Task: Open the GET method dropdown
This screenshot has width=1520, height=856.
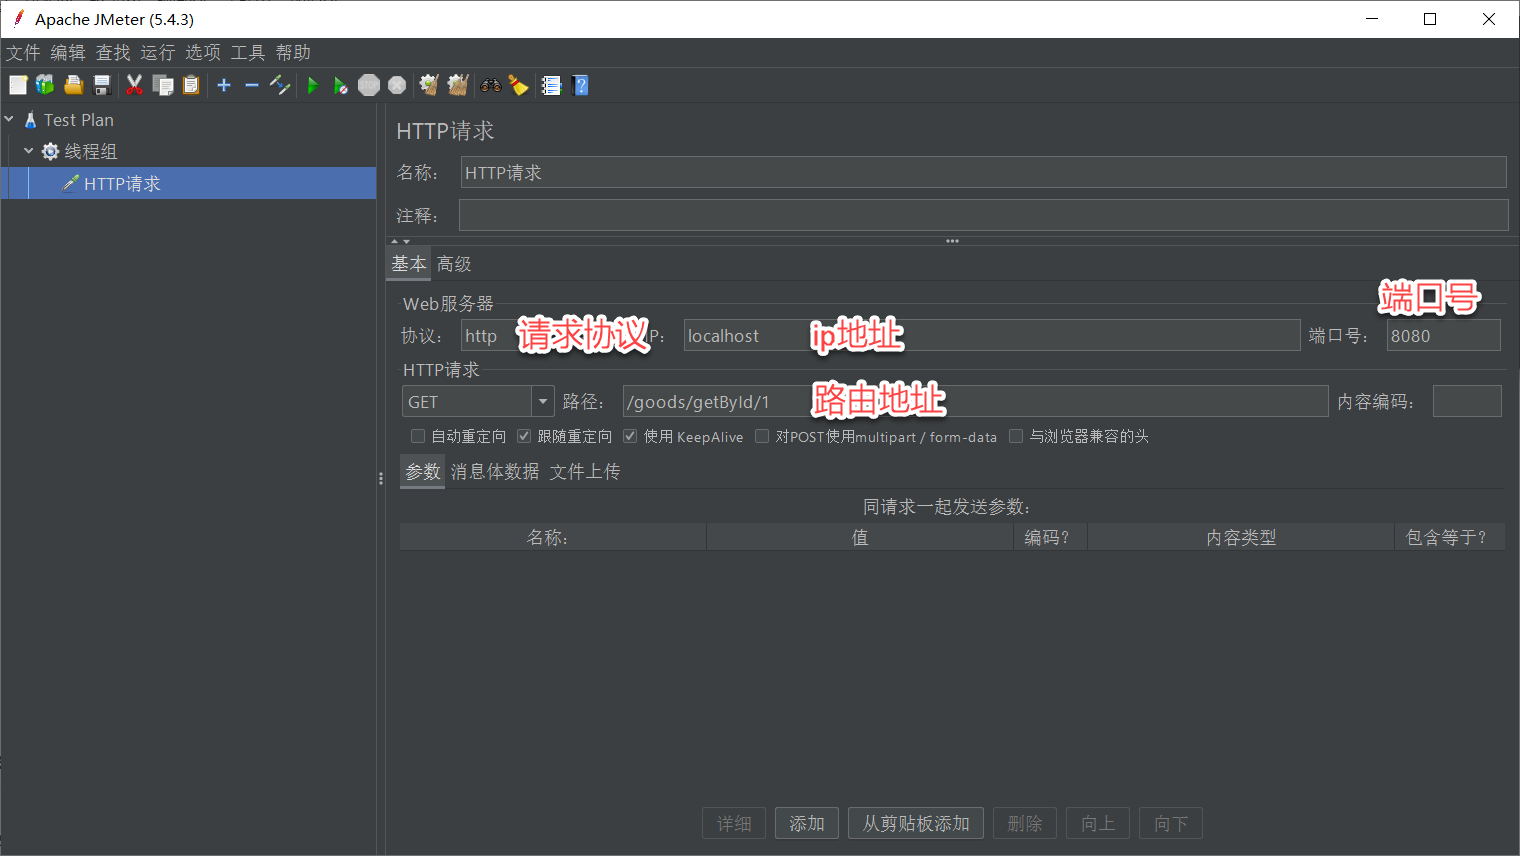Action: (x=542, y=402)
